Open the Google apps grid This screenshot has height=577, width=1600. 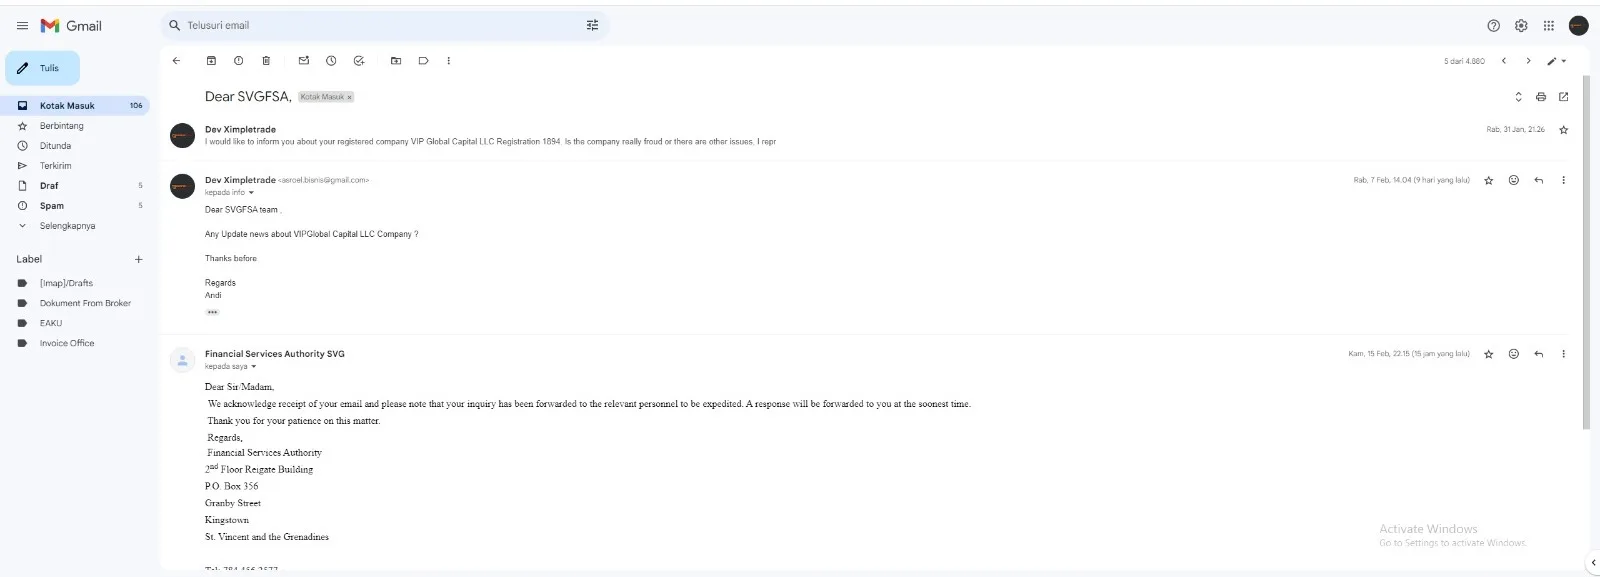[1549, 26]
